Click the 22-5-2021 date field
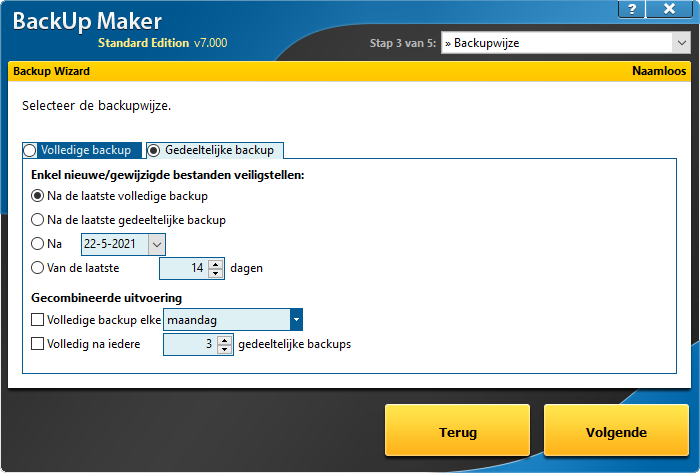Image resolution: width=700 pixels, height=473 pixels. (115, 244)
